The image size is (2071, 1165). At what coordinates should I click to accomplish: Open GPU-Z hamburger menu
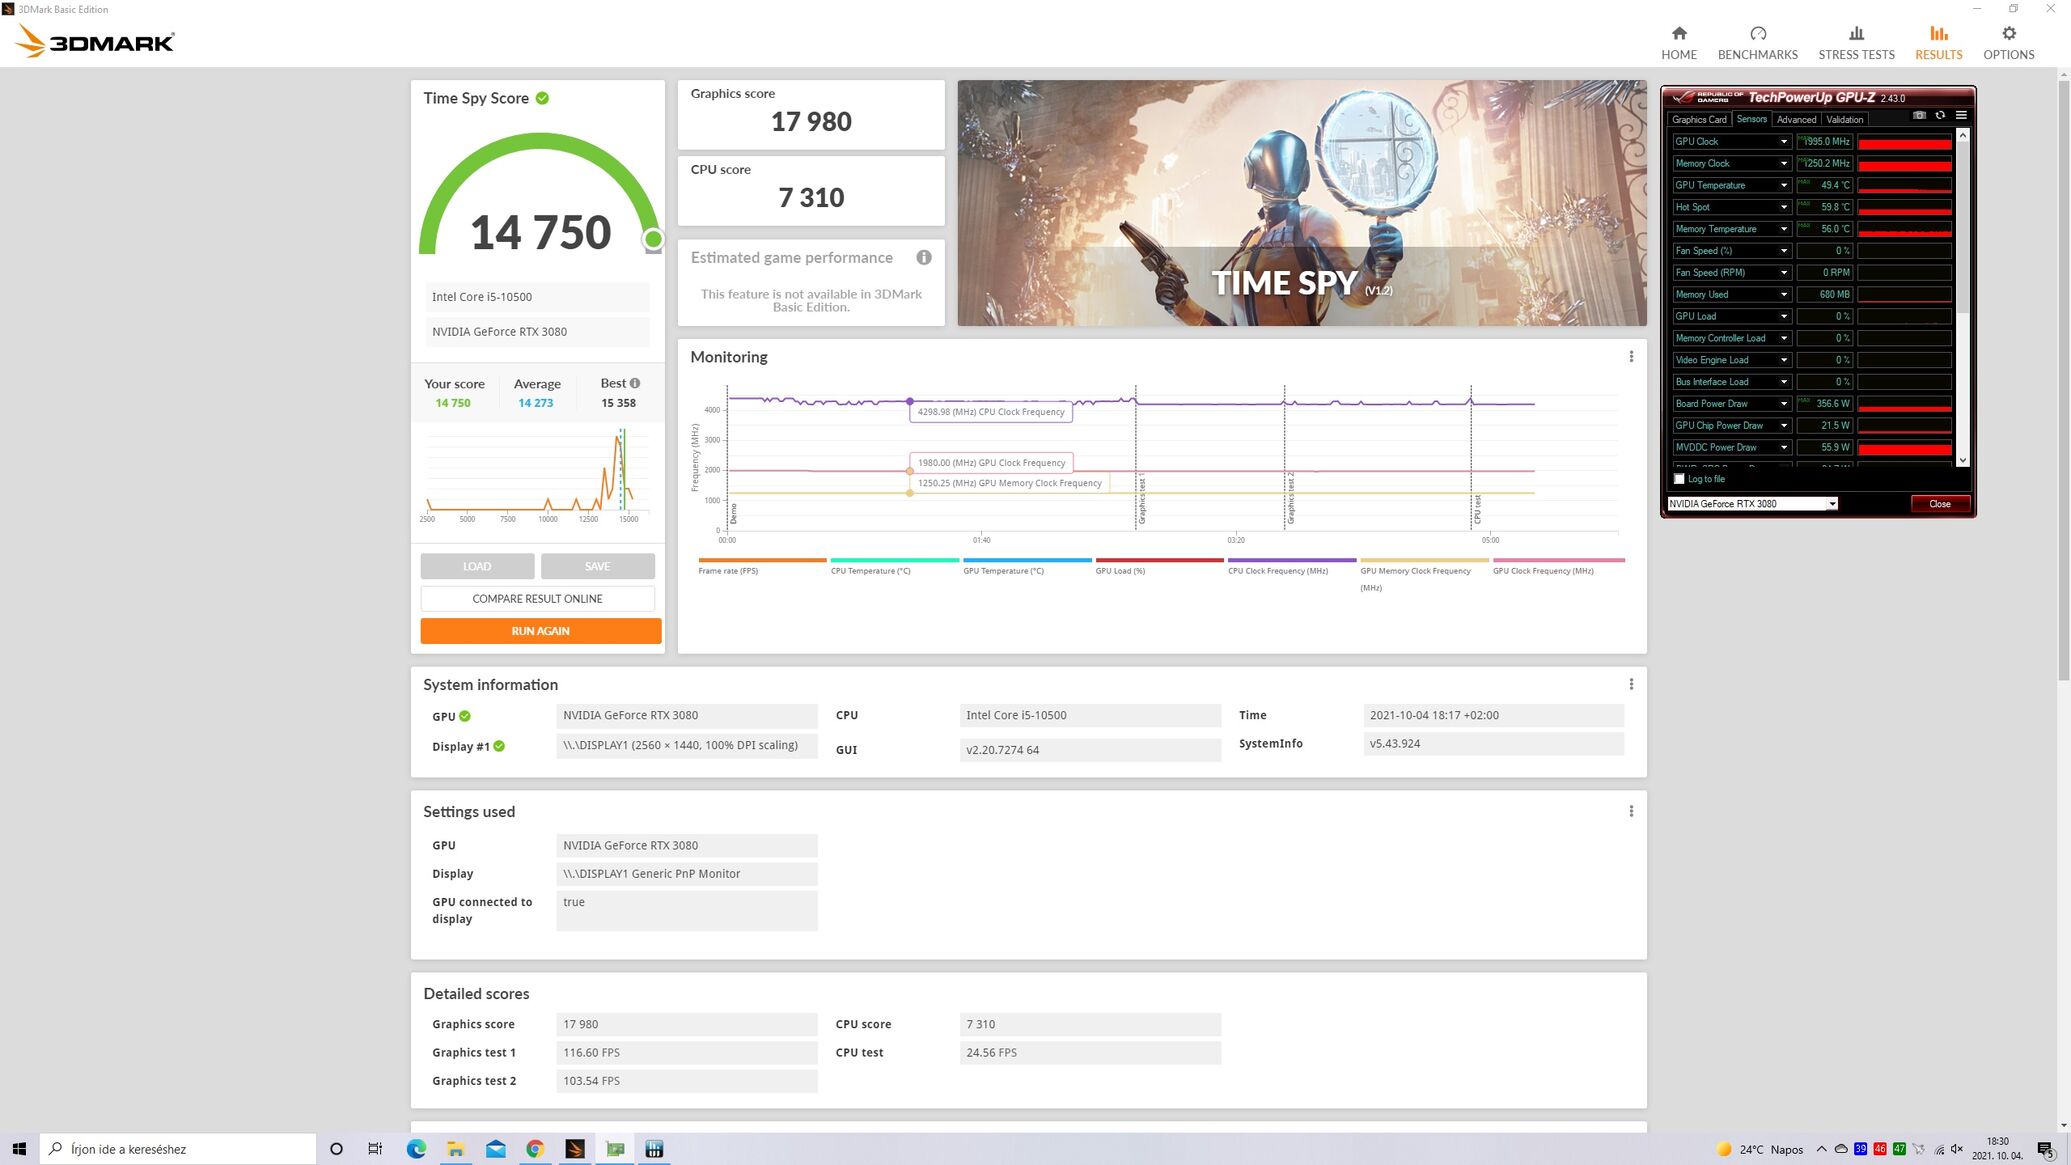click(1961, 116)
